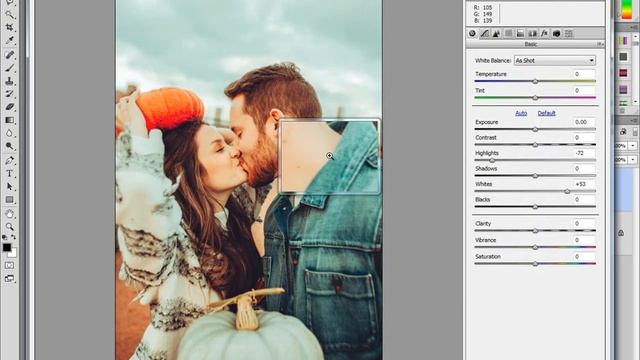640x360 pixels.
Task: Select the Eraser tool
Action: [x=9, y=107]
